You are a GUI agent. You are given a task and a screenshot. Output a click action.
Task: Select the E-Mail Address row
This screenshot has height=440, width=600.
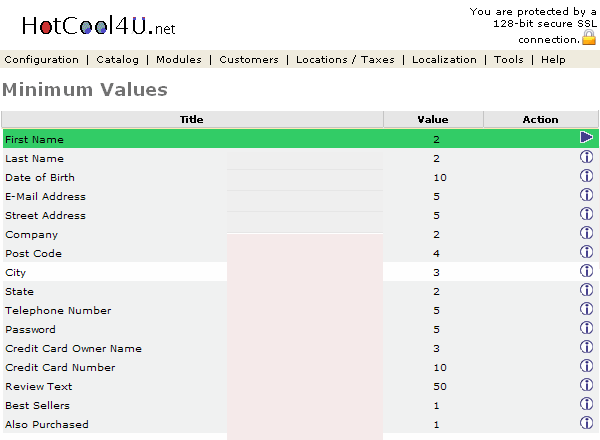[45, 196]
